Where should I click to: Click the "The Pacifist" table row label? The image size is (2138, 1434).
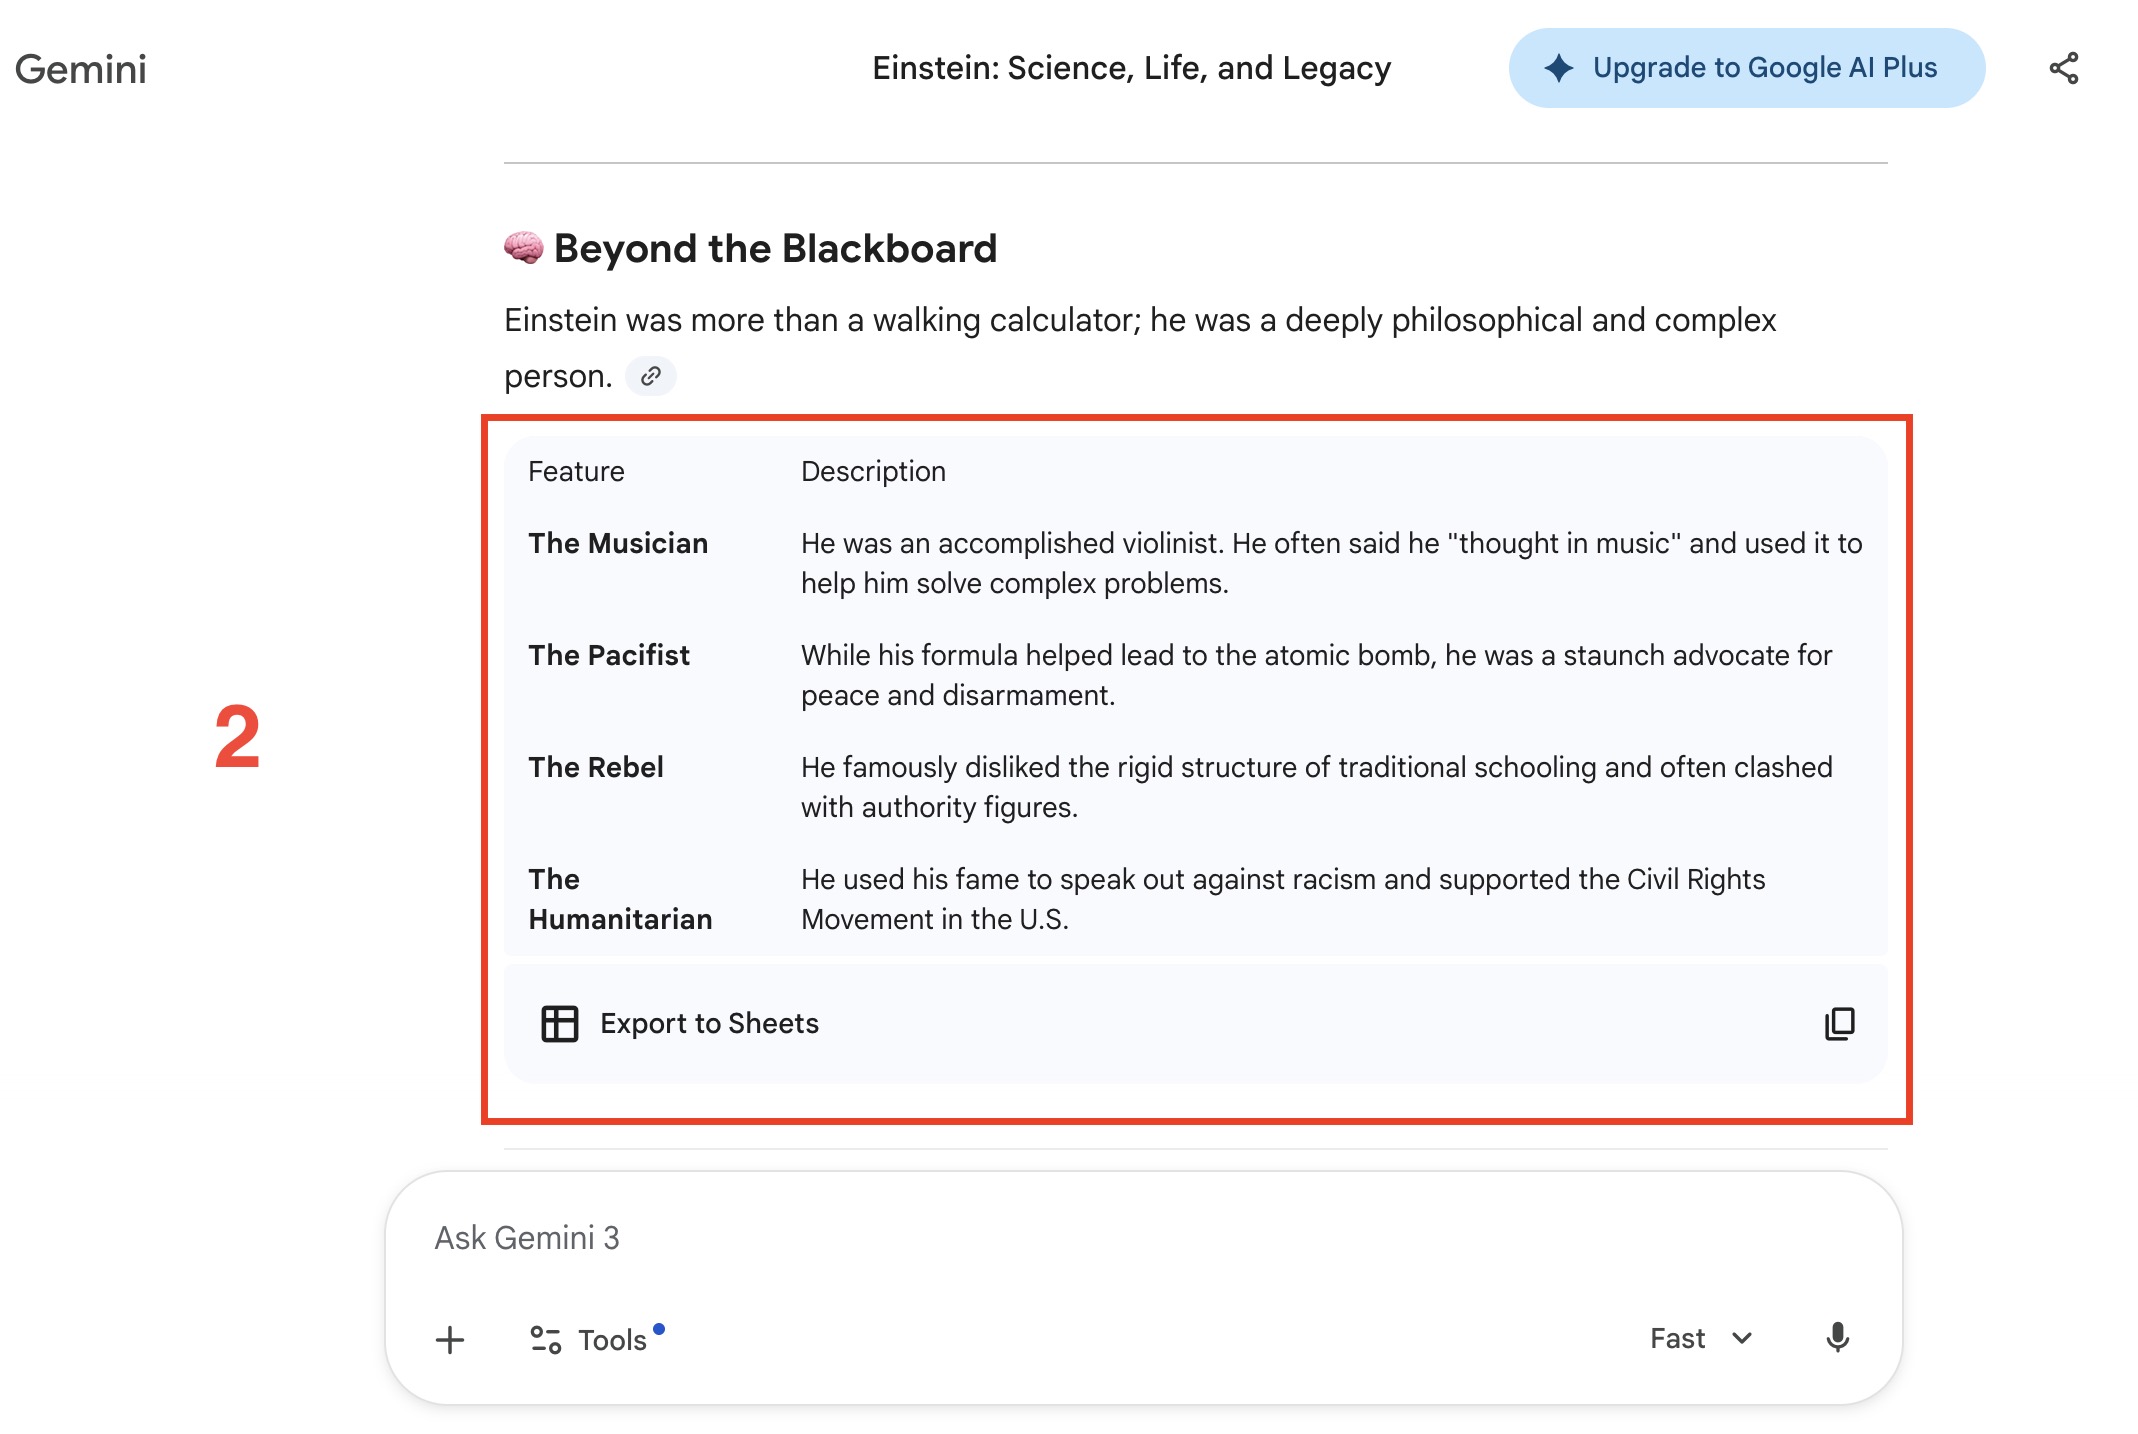609,655
